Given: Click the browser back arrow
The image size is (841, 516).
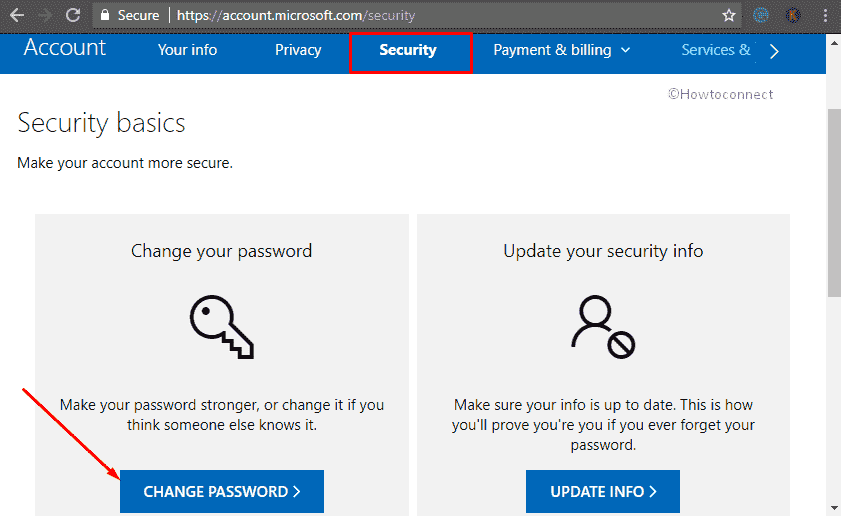Looking at the screenshot, I should point(17,16).
